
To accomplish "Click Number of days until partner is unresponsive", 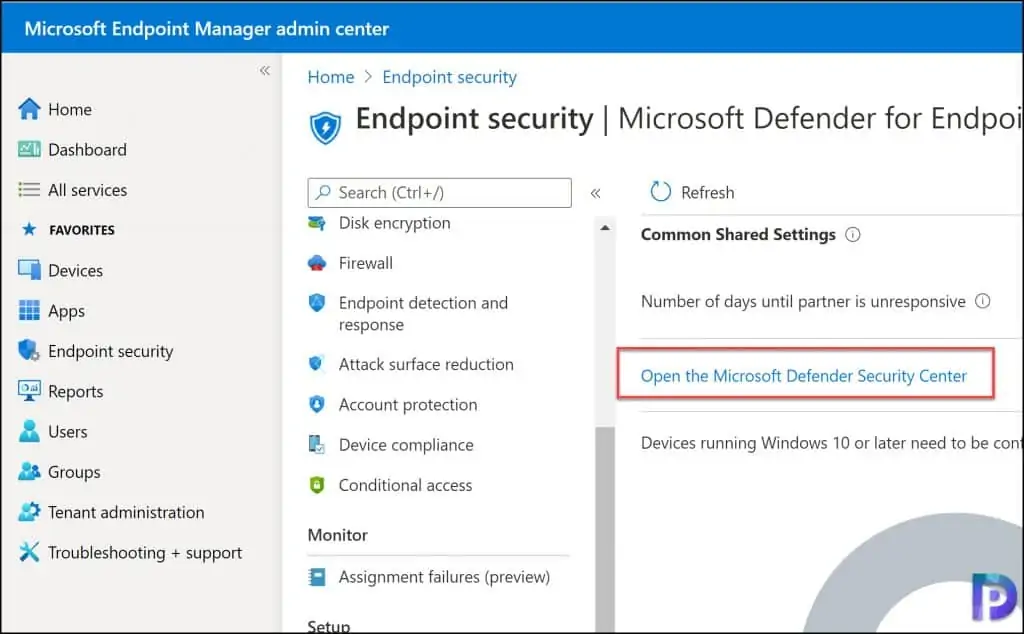I will click(803, 302).
